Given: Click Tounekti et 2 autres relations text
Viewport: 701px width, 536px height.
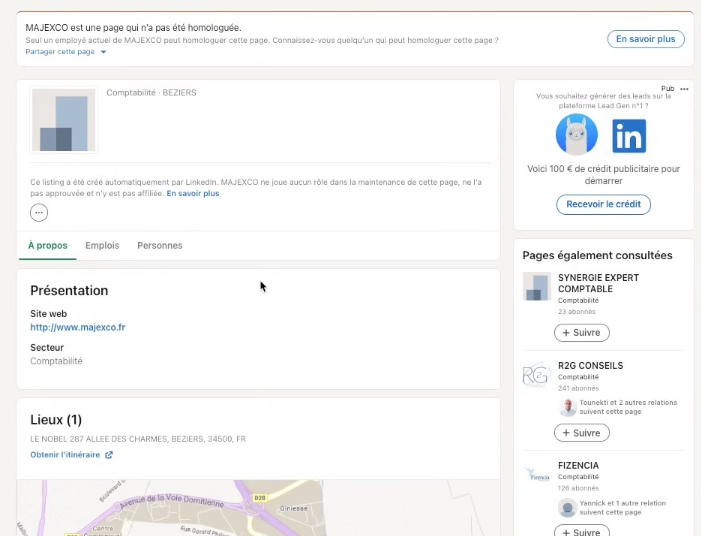Looking at the screenshot, I should point(628,407).
